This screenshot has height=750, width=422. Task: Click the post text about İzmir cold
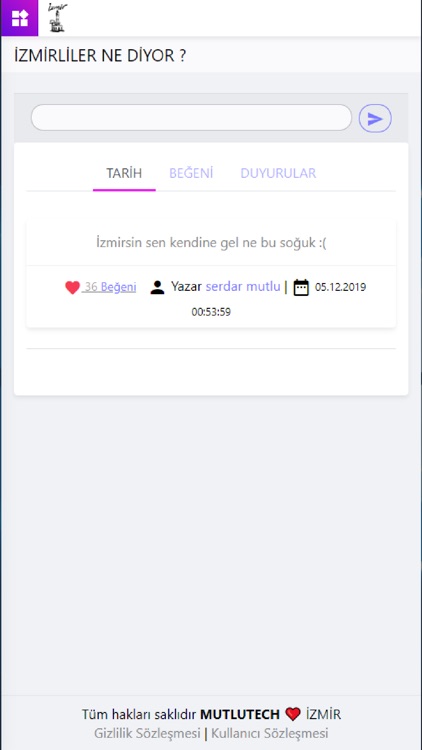click(x=211, y=243)
